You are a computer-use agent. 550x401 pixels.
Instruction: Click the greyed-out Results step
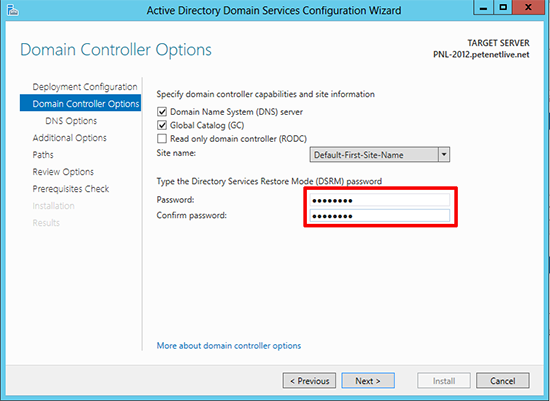(46, 223)
